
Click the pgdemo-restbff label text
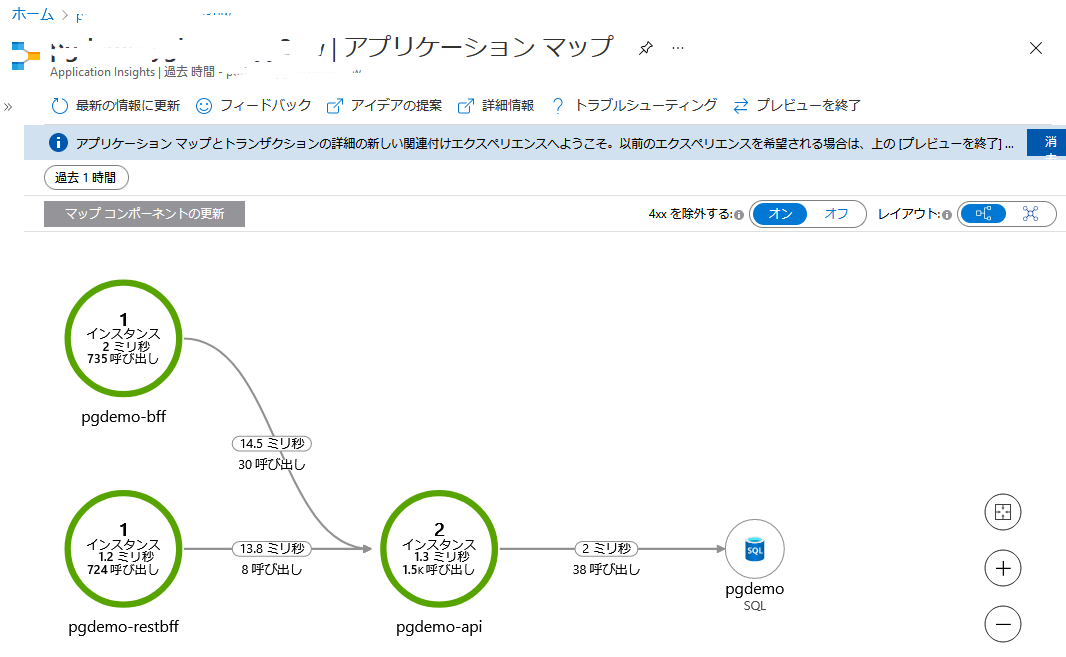[x=123, y=626]
